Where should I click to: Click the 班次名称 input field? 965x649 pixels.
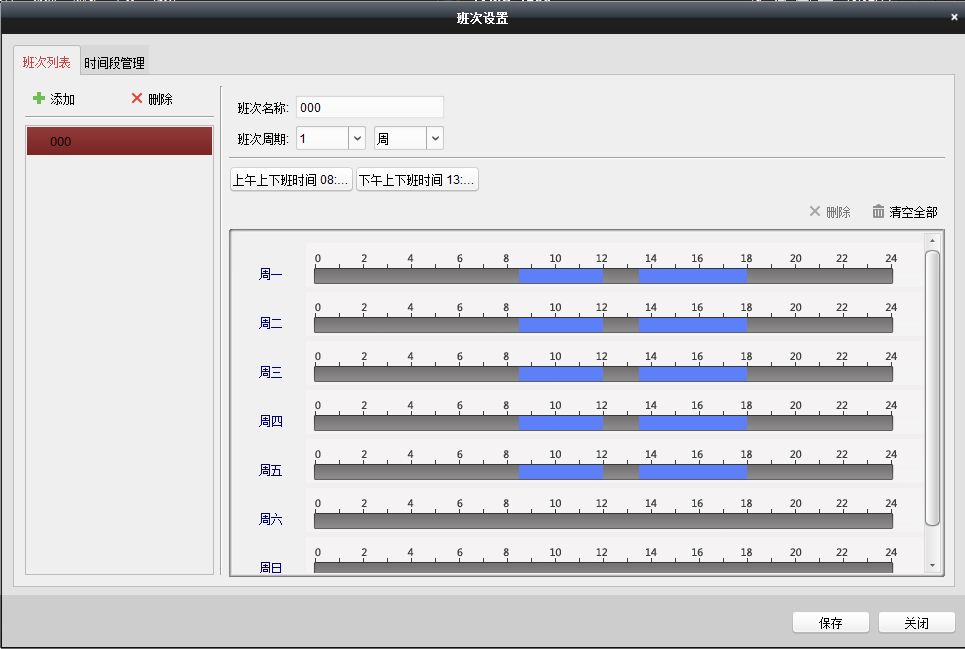(369, 108)
